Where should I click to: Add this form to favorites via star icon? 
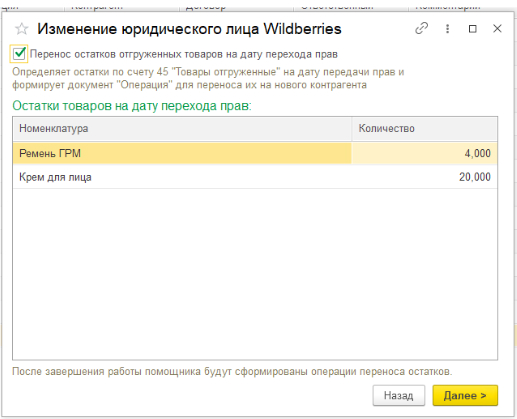[22, 29]
